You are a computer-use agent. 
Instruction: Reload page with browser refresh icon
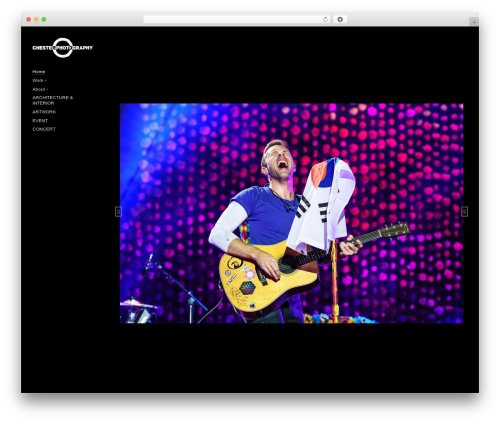325,19
